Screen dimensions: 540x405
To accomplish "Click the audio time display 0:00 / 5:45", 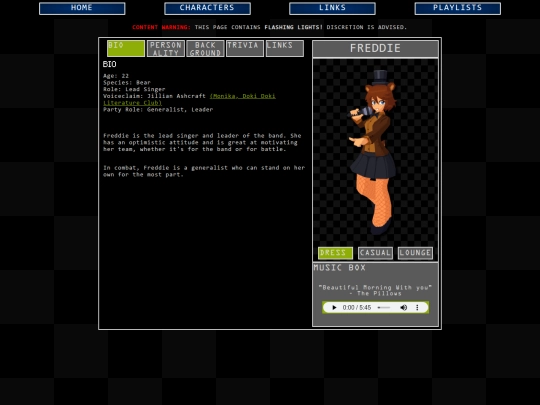I will click(x=357, y=308).
